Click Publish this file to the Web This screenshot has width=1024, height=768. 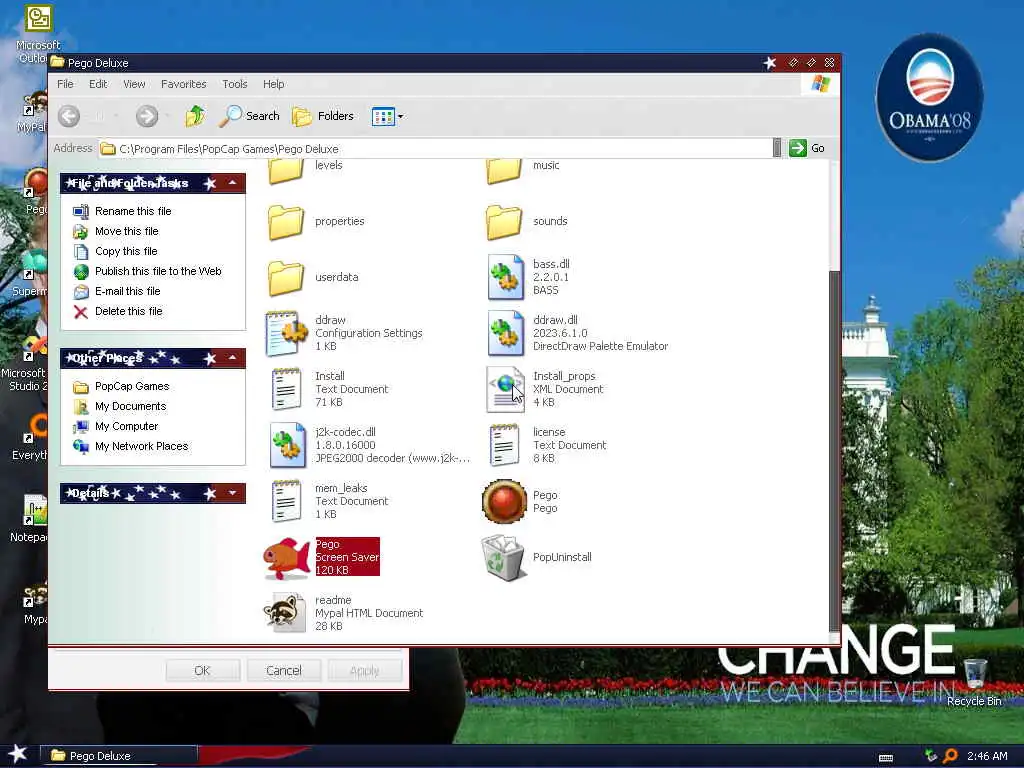point(158,271)
